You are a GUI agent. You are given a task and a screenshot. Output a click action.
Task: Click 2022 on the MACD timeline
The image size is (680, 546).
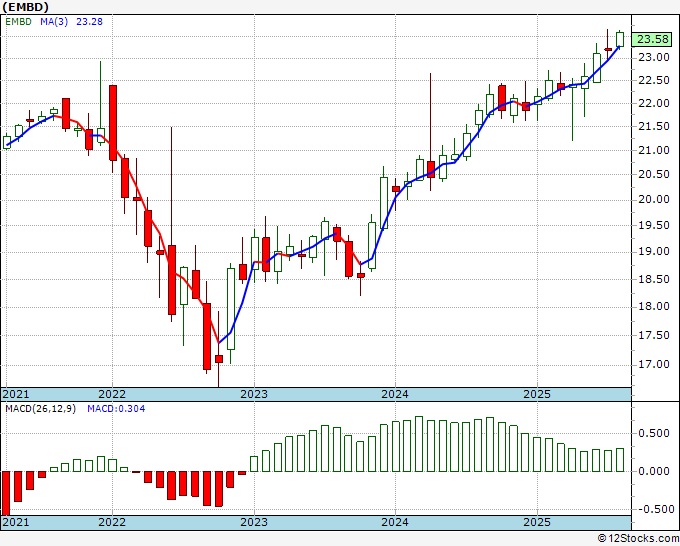click(112, 522)
